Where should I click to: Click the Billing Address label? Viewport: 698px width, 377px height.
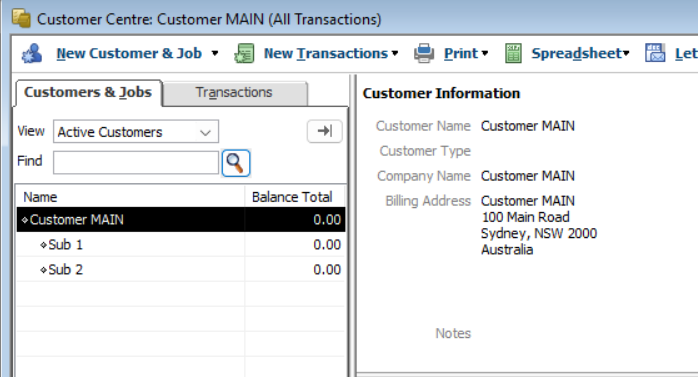point(428,201)
